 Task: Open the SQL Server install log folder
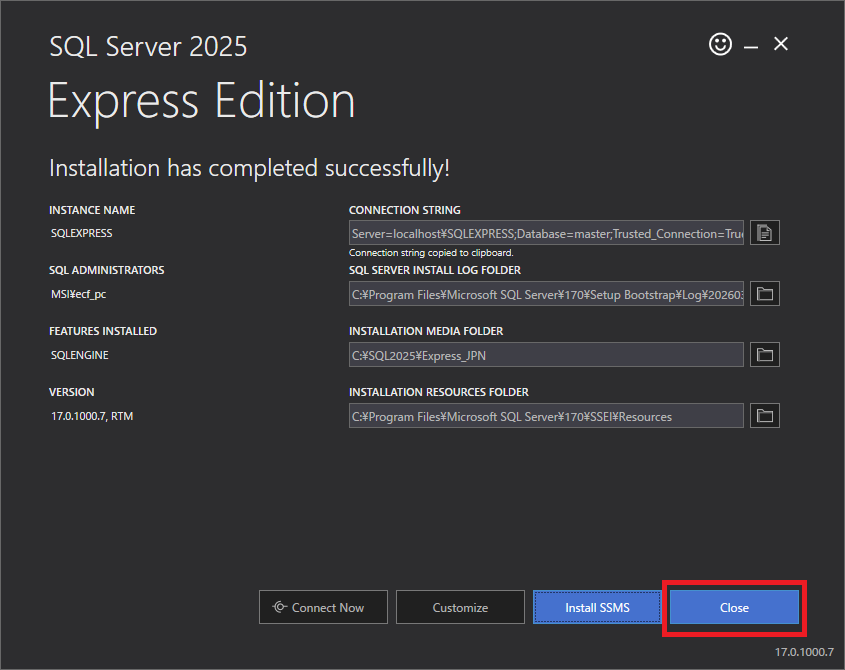[x=765, y=294]
